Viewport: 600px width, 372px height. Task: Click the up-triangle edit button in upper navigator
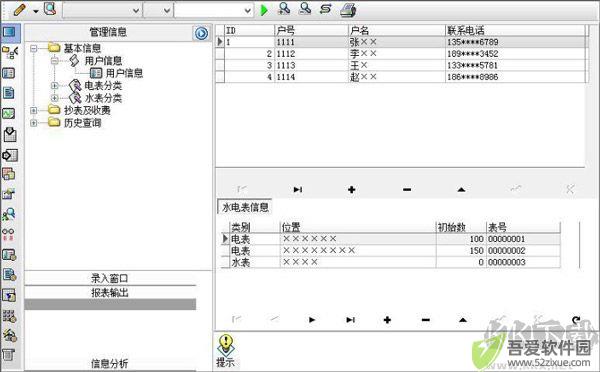pos(461,189)
